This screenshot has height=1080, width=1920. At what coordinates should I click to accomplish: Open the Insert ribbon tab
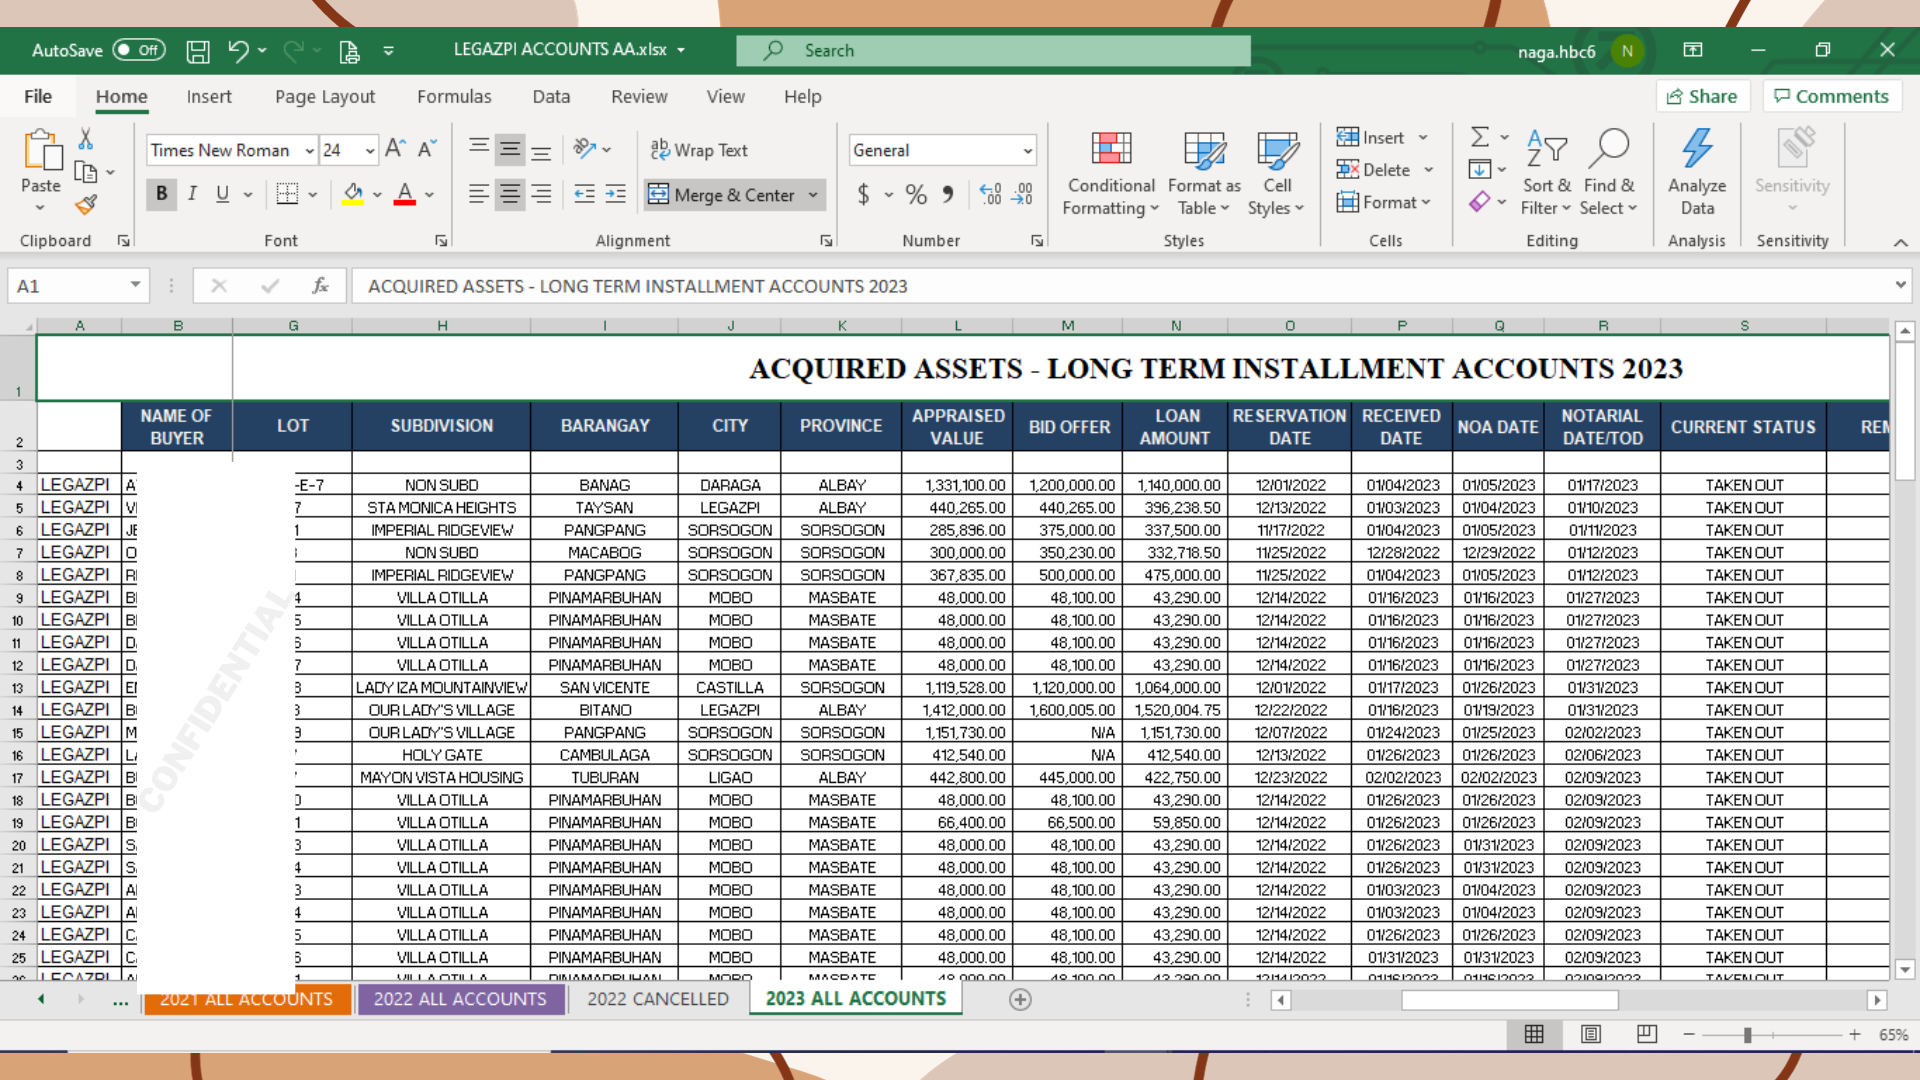click(209, 96)
